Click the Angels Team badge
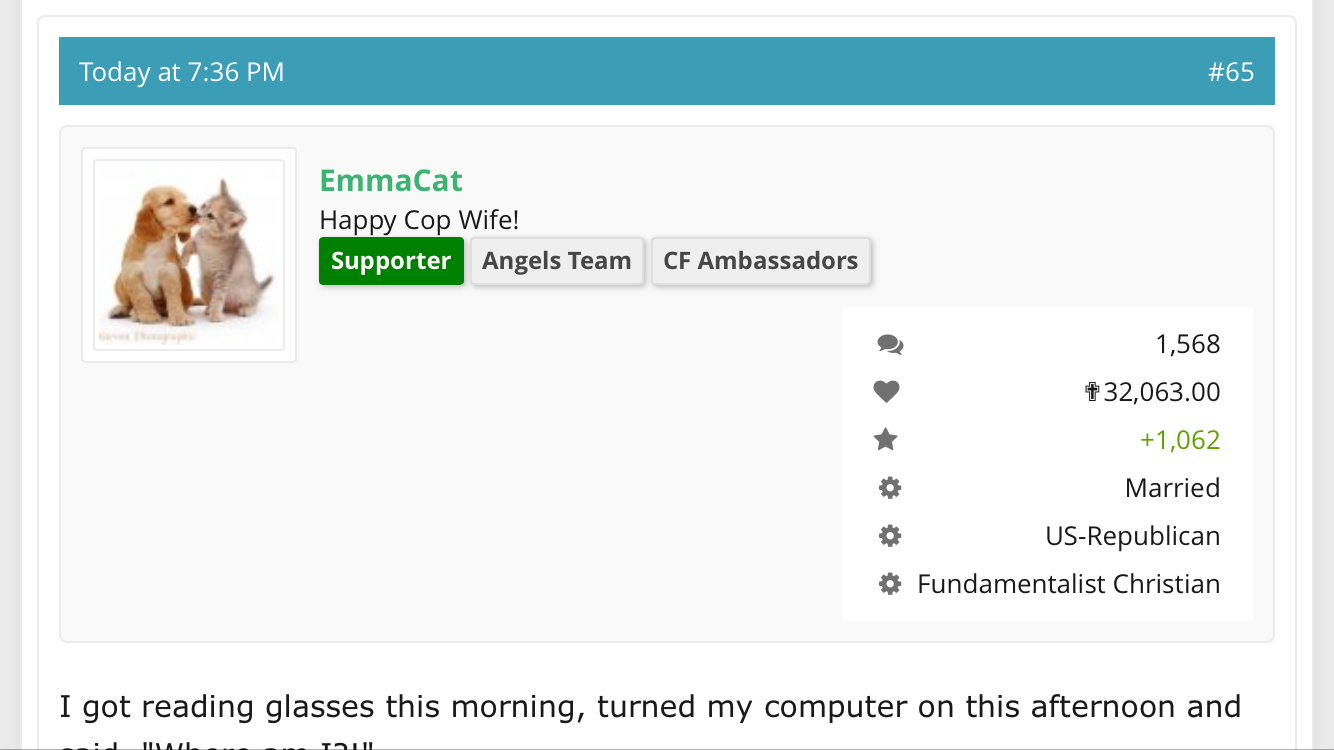Screen dimensions: 1334x750 [557, 261]
